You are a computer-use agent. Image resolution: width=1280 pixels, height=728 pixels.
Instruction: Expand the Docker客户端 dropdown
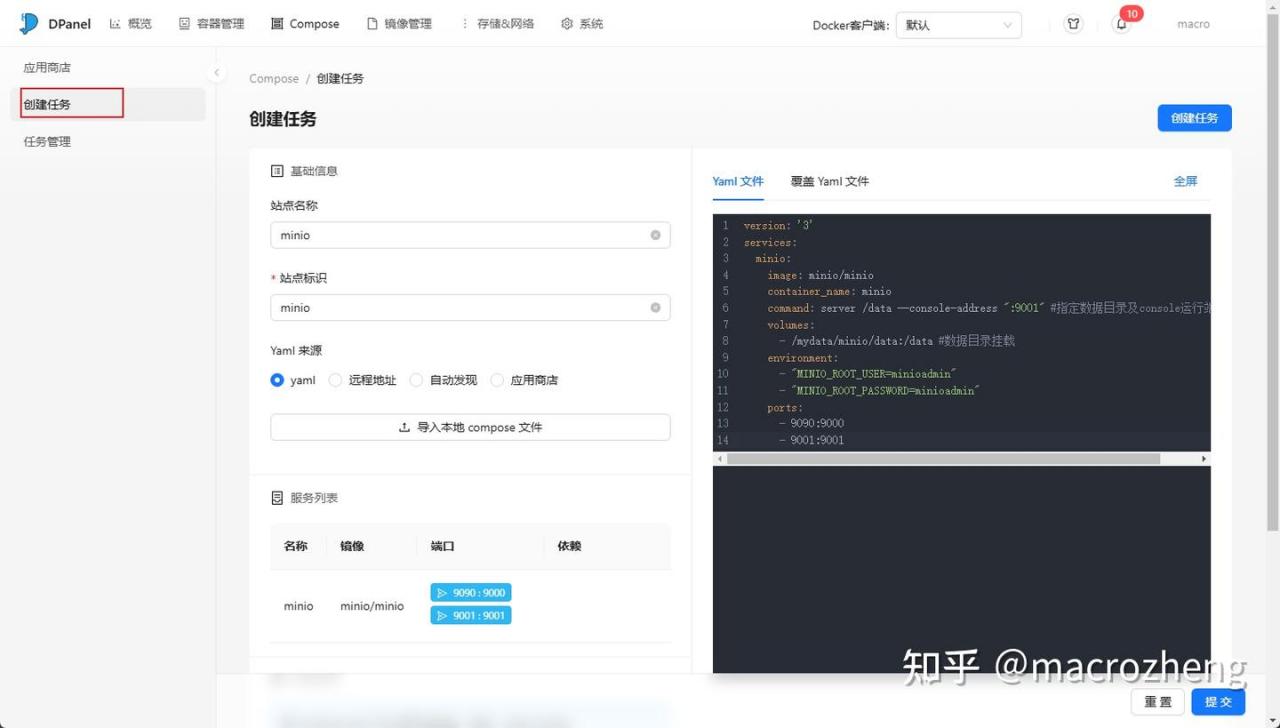click(958, 25)
